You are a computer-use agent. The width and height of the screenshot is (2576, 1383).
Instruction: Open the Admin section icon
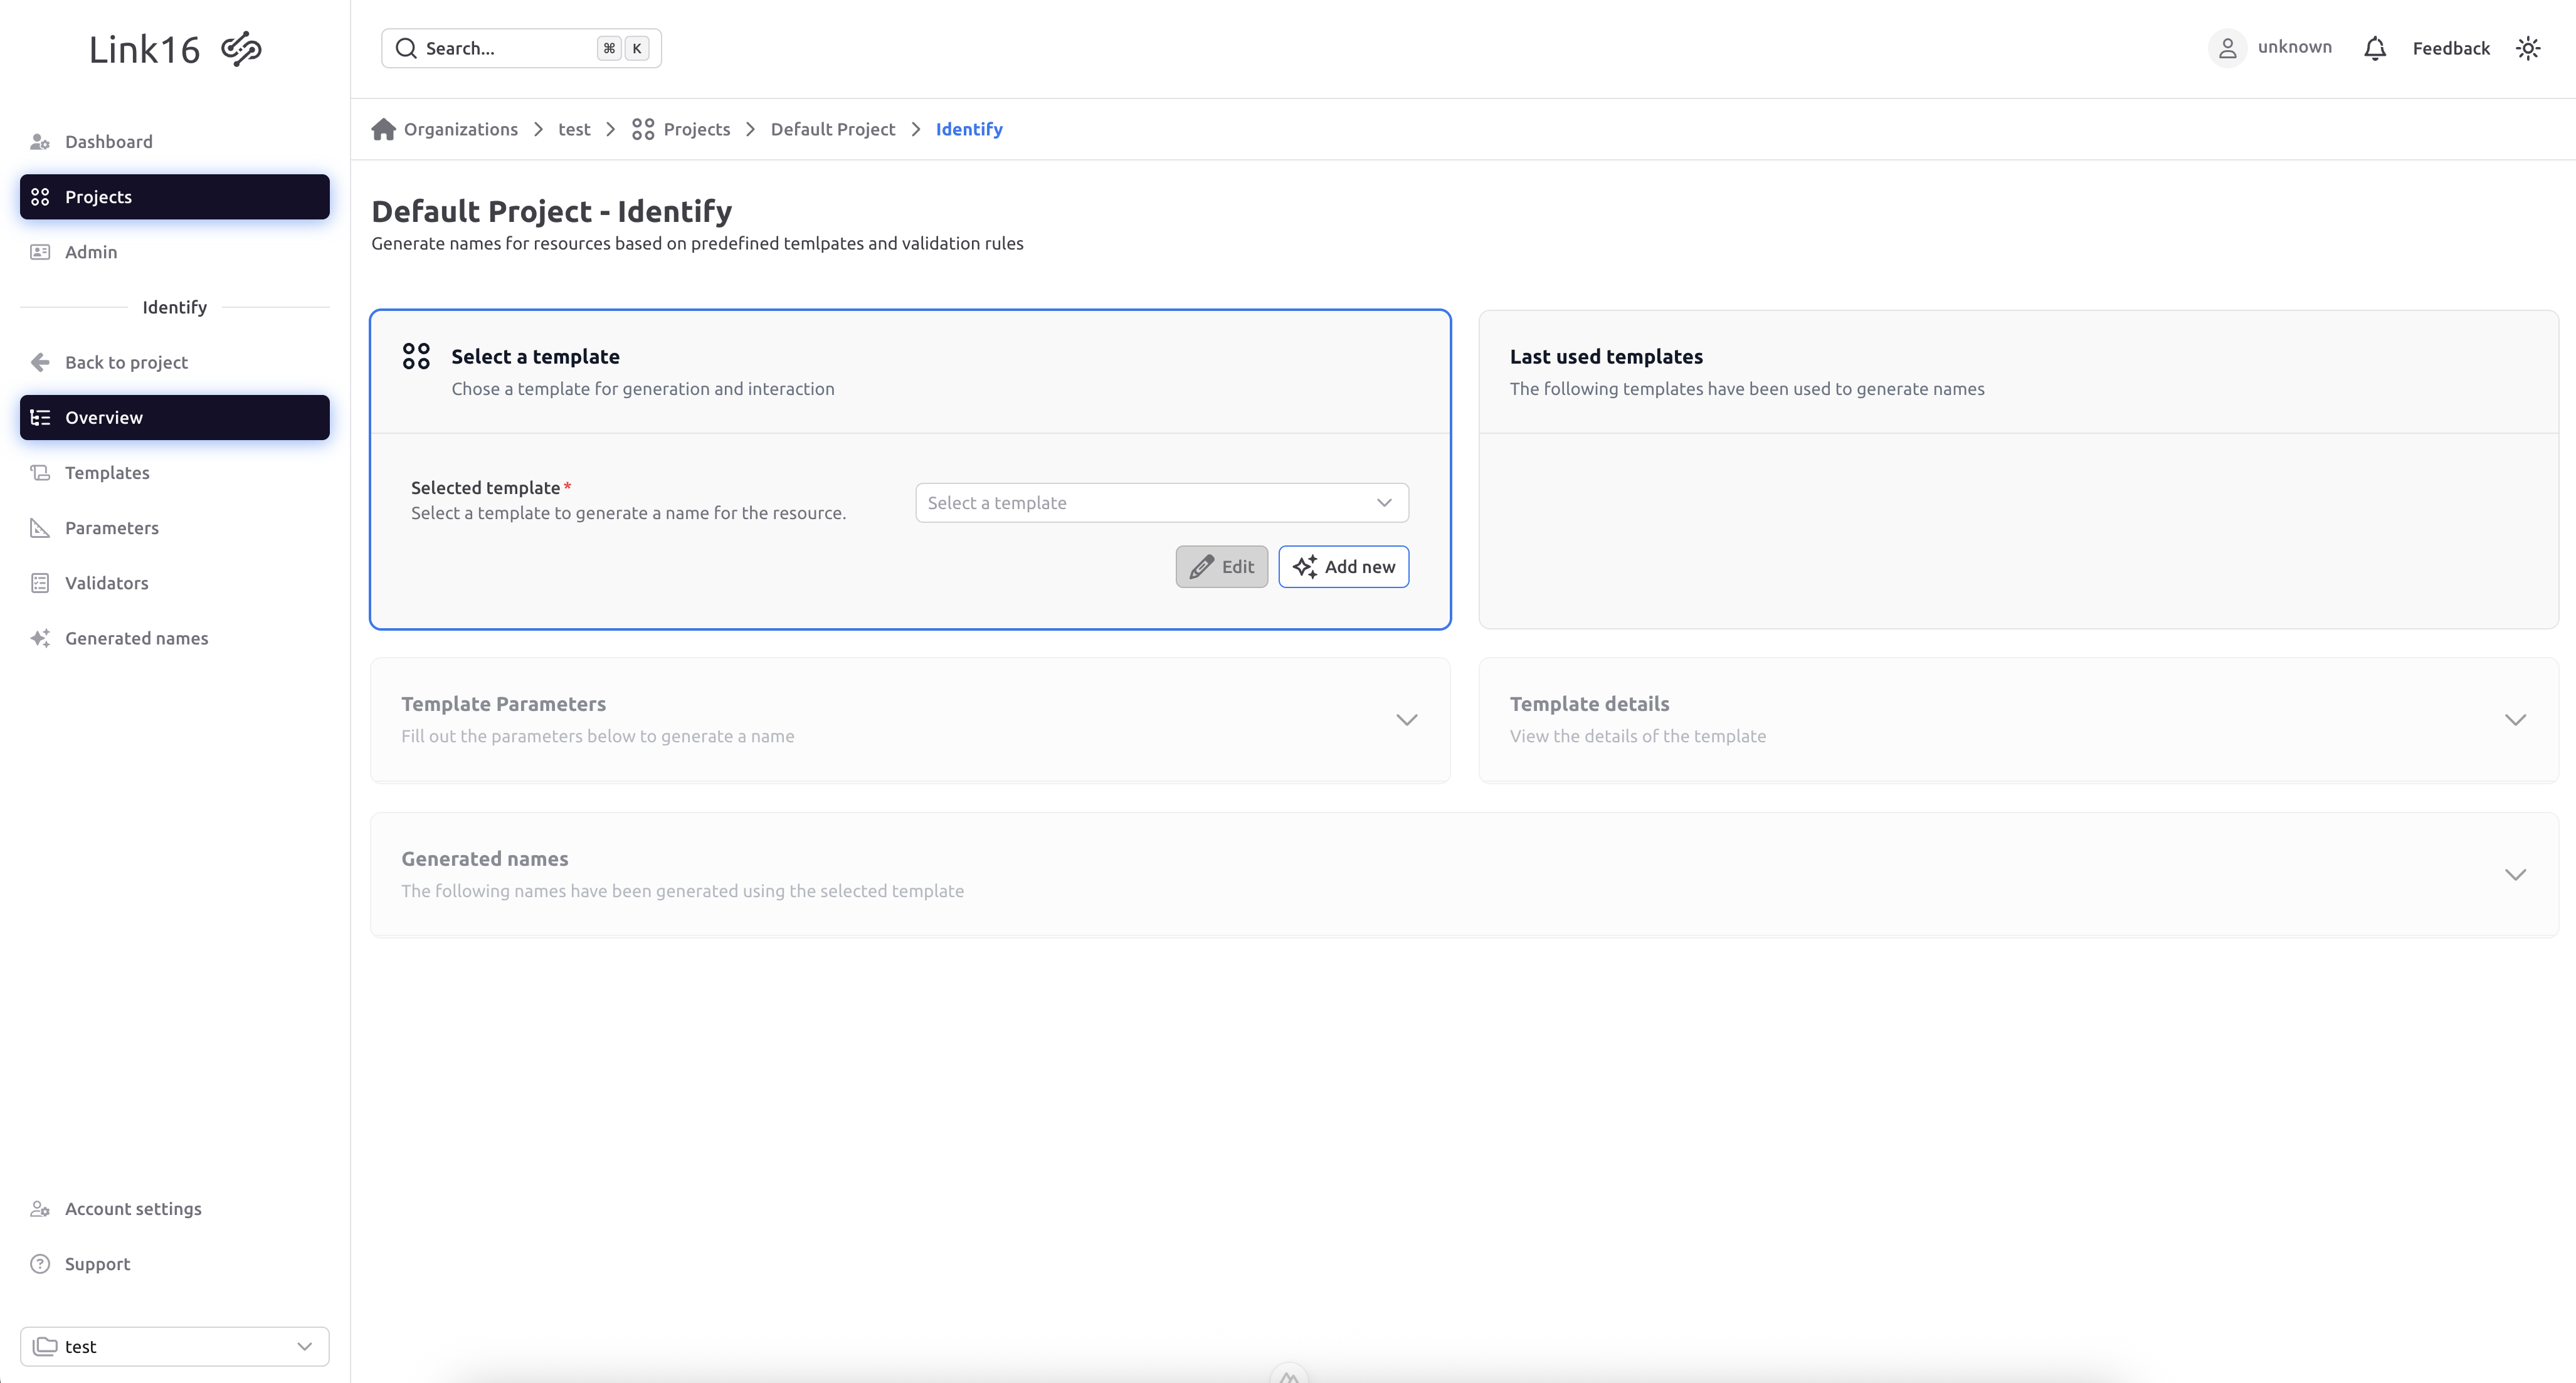40,251
